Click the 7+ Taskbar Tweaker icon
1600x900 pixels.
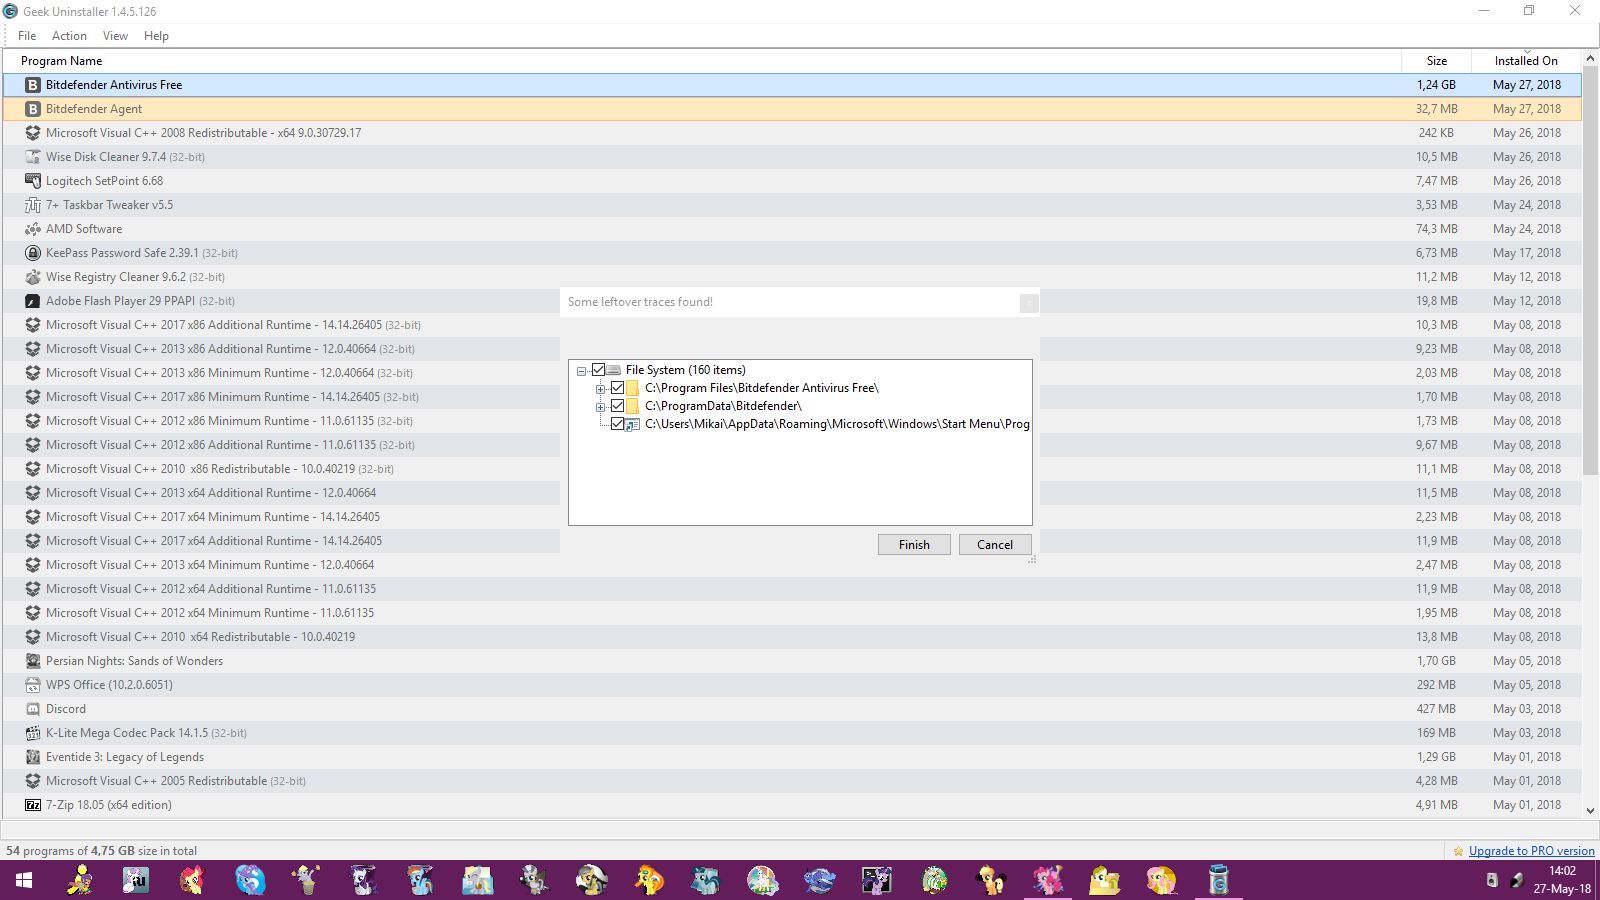[x=33, y=205]
